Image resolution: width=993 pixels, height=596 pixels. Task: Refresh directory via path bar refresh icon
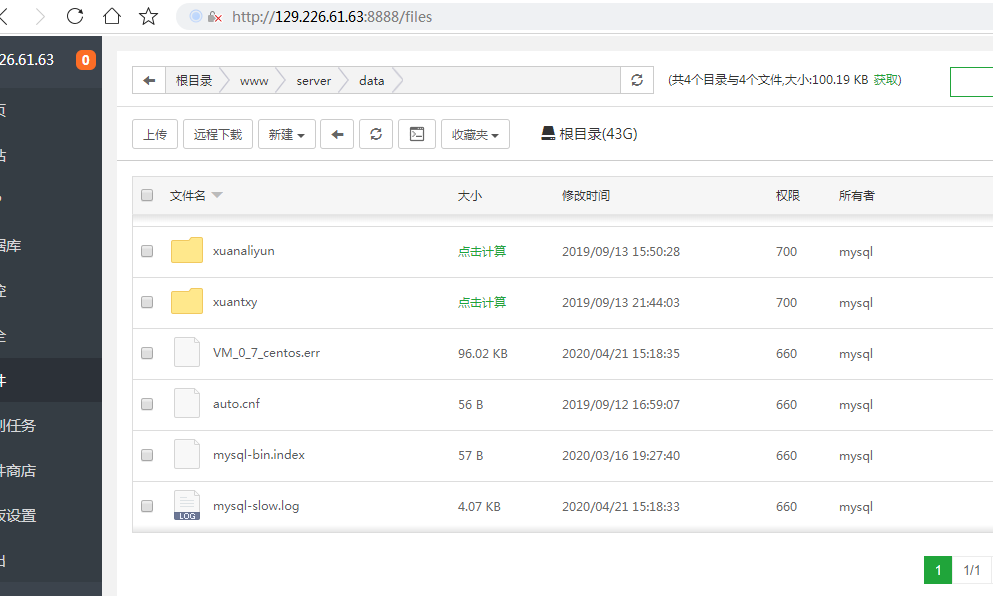637,81
